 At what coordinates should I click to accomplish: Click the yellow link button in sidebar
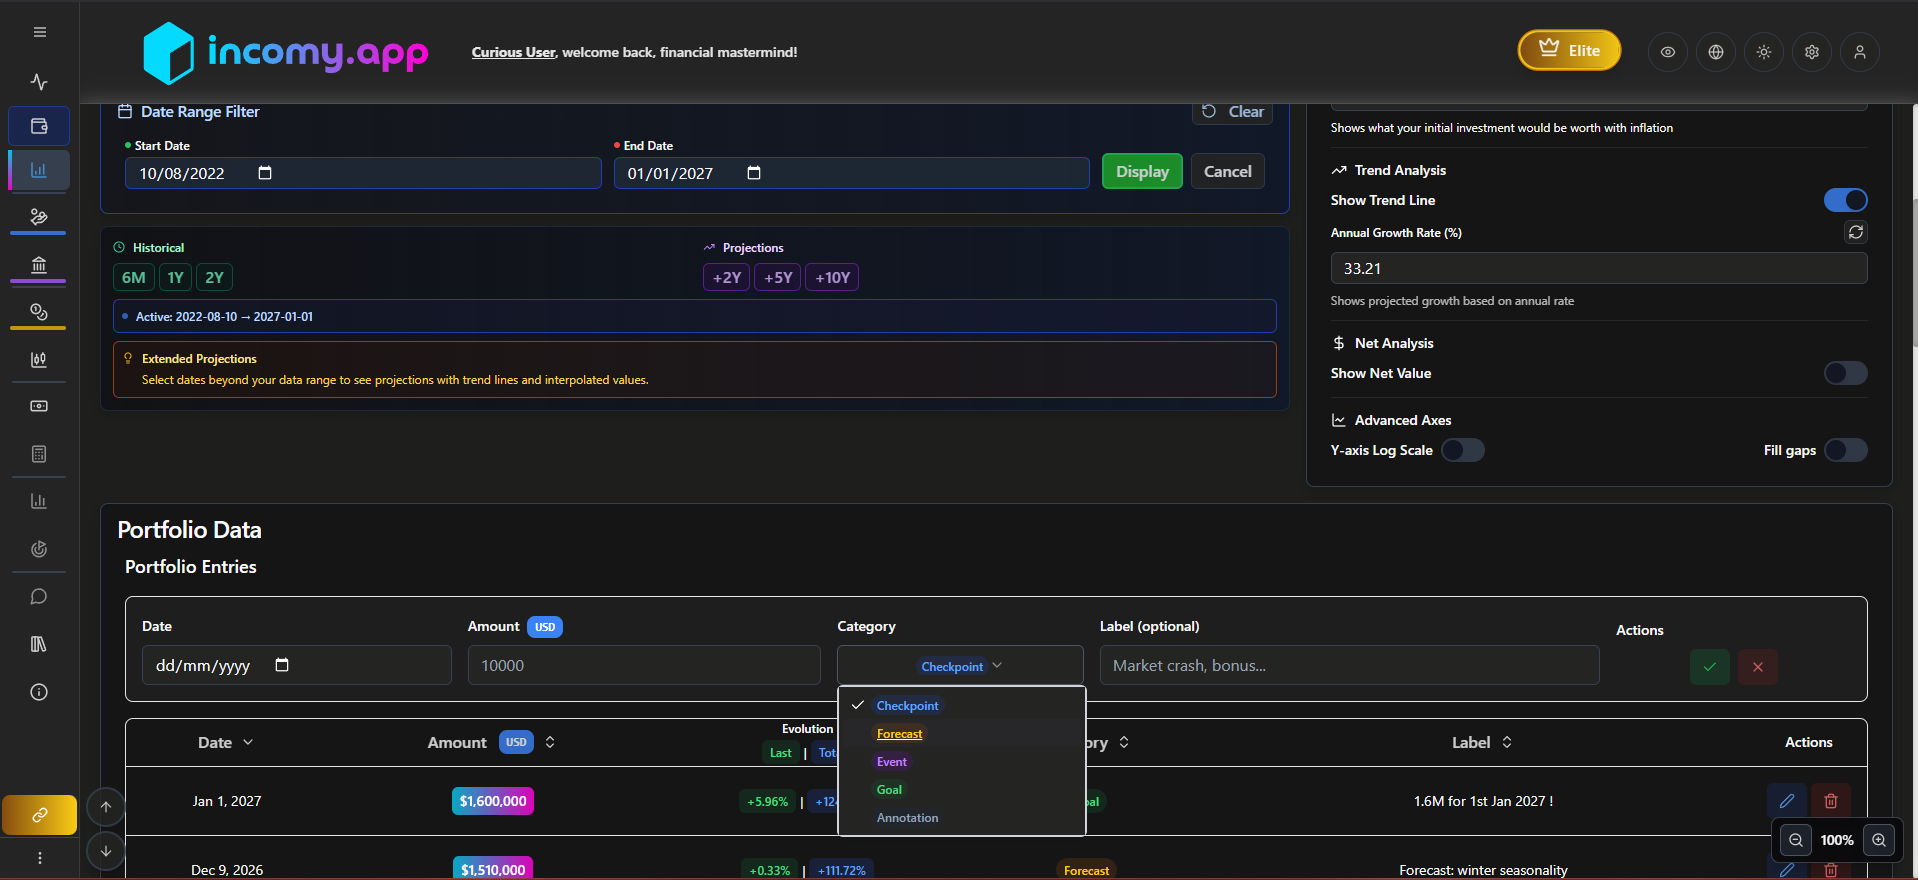[40, 815]
